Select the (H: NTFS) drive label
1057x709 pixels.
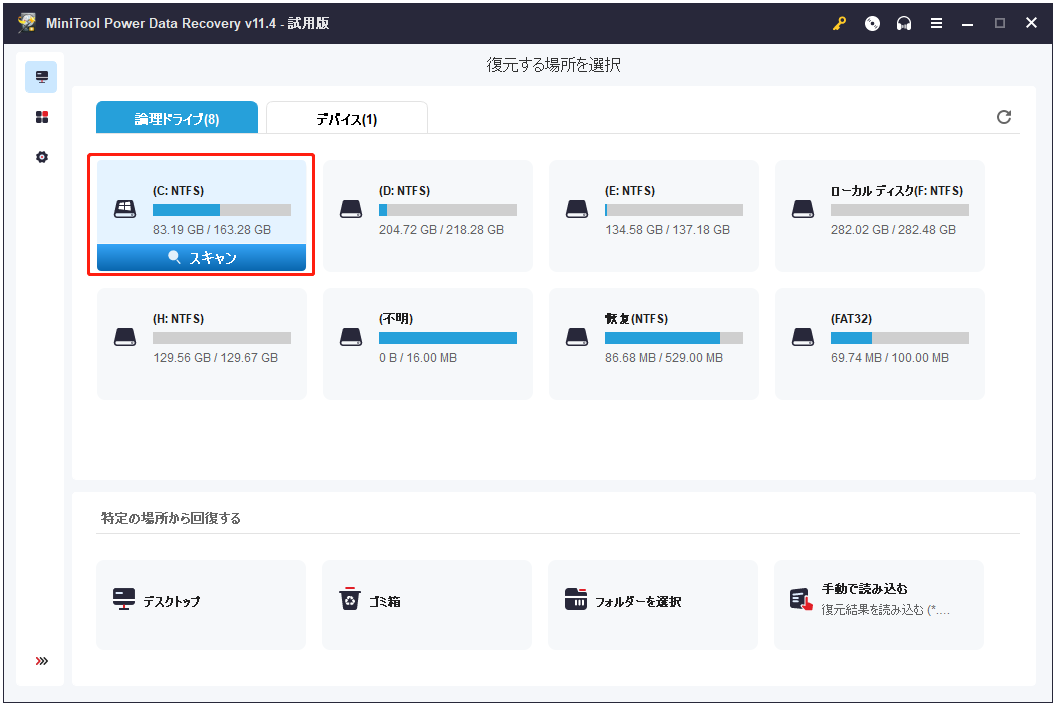179,319
